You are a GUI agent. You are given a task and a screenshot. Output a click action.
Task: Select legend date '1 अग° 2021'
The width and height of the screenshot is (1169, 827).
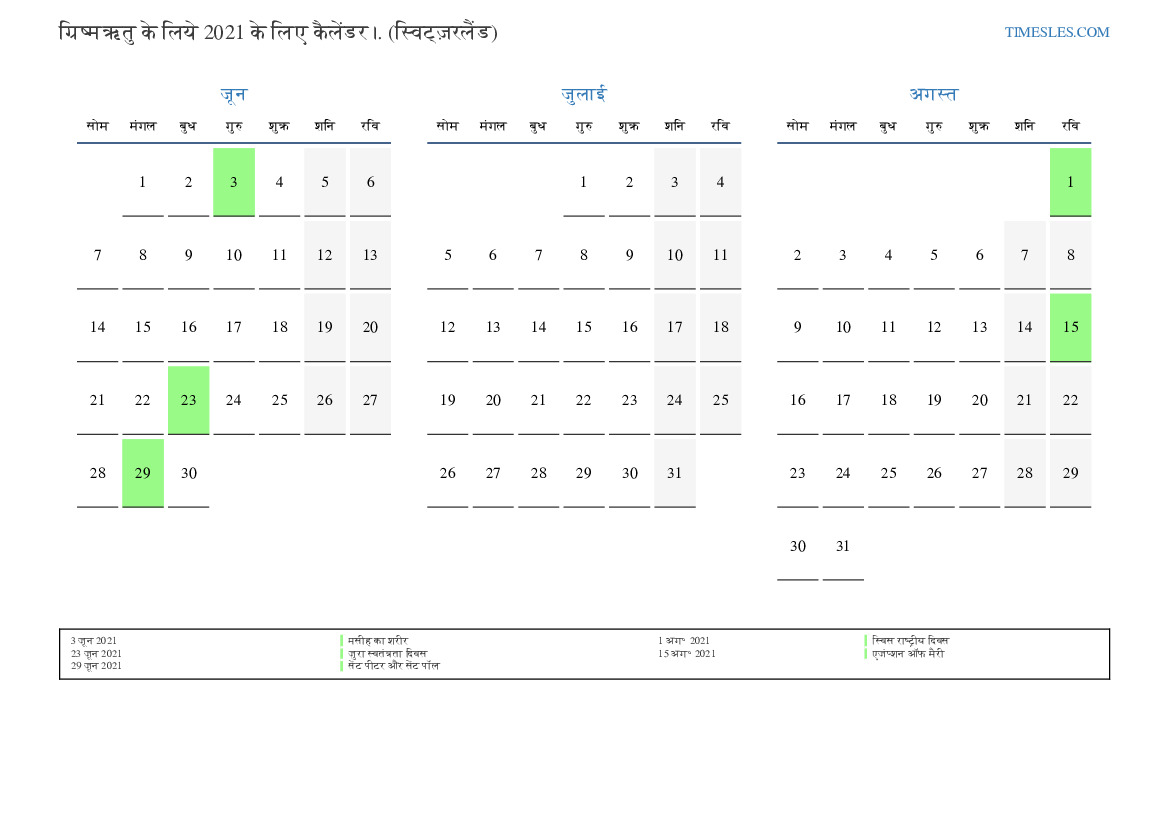click(x=684, y=641)
